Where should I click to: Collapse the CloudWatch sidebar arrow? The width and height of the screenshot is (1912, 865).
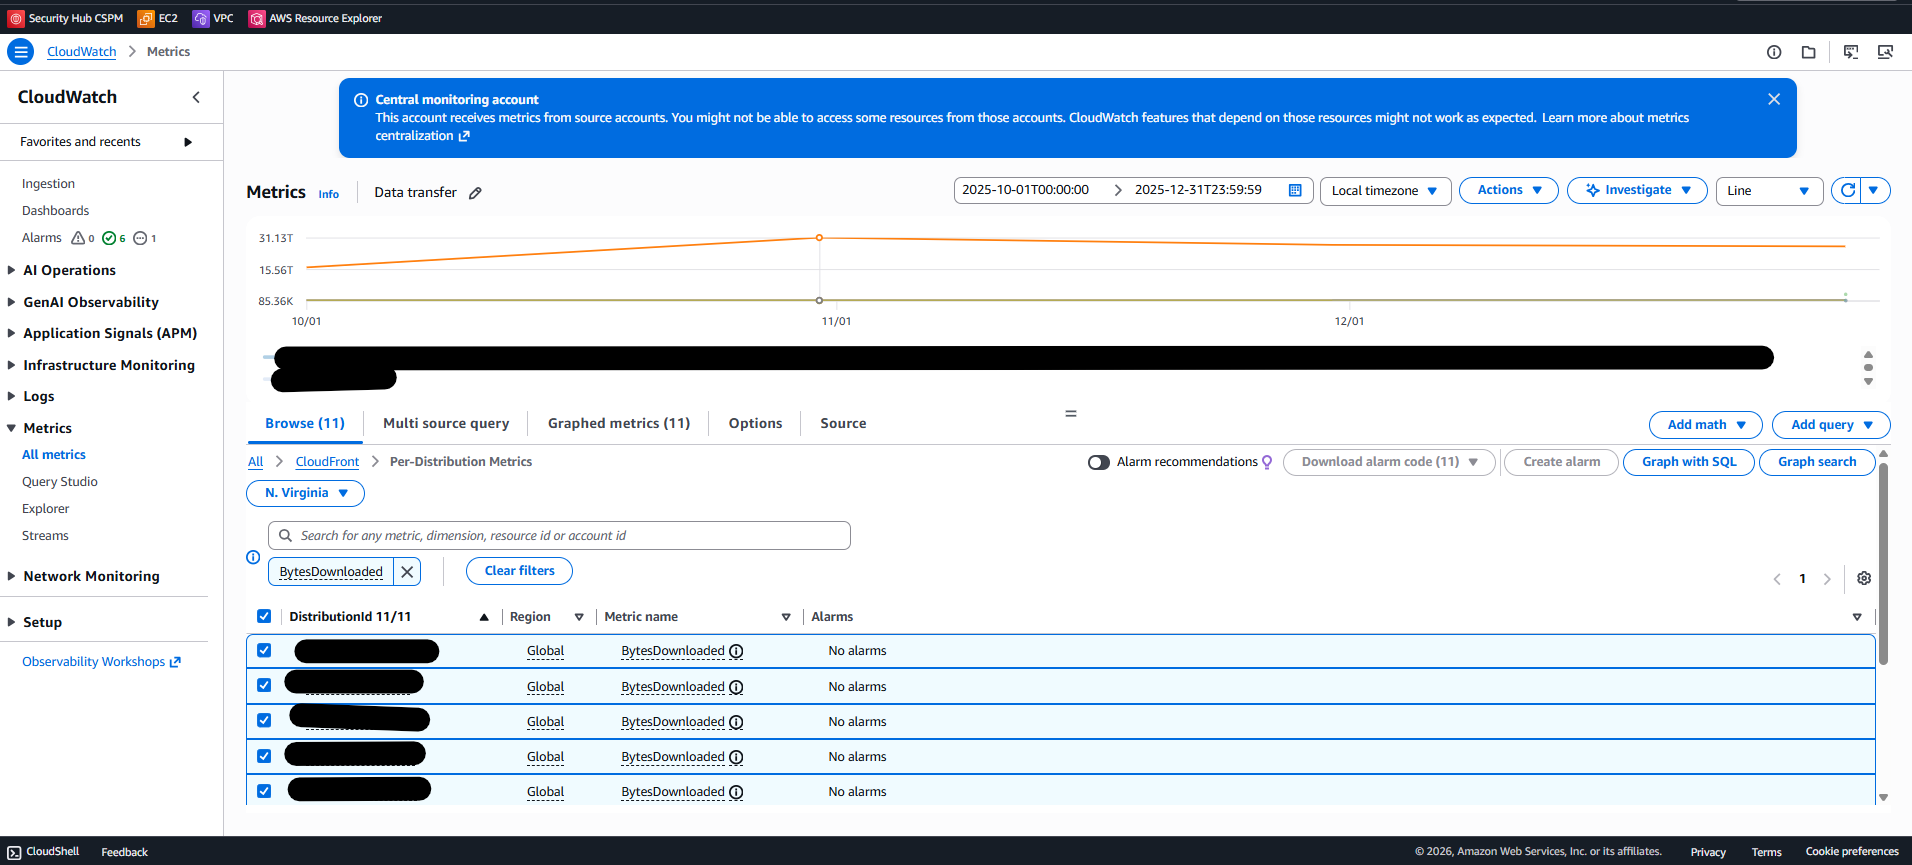pos(196,97)
